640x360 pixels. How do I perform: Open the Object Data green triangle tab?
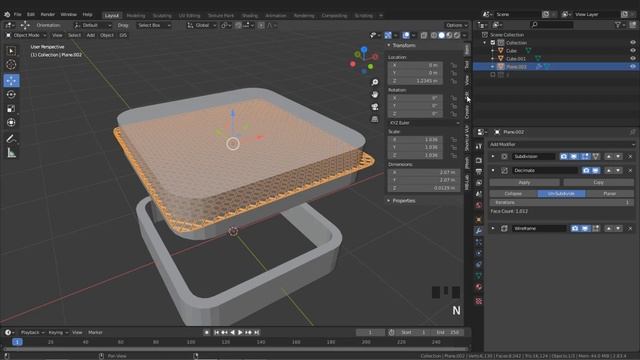pos(479,276)
